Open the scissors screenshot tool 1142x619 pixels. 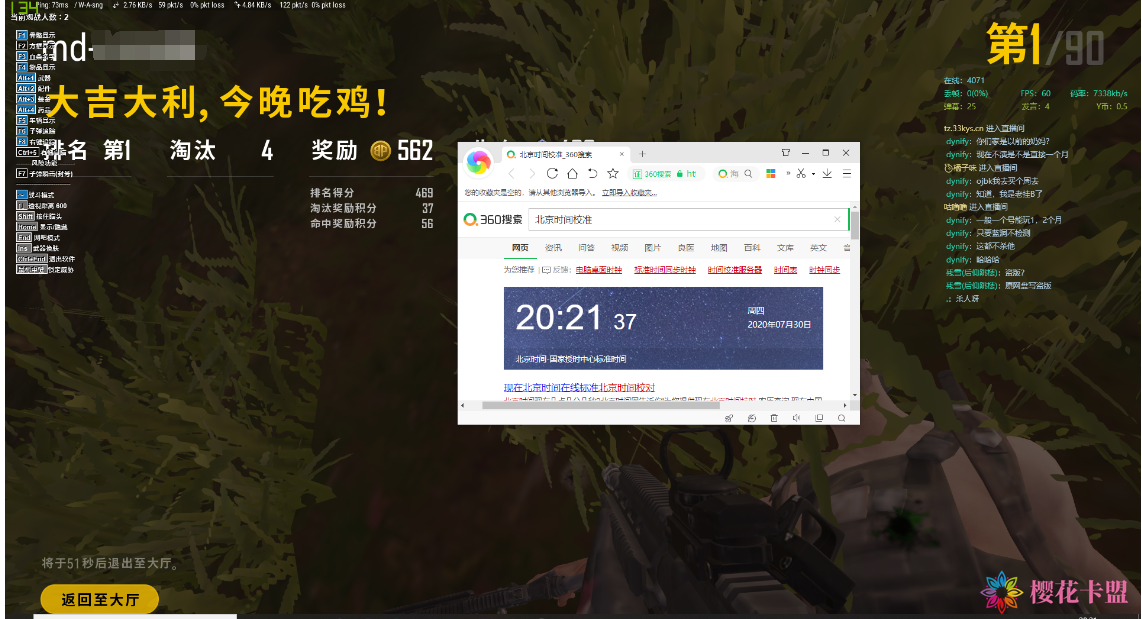coord(800,173)
